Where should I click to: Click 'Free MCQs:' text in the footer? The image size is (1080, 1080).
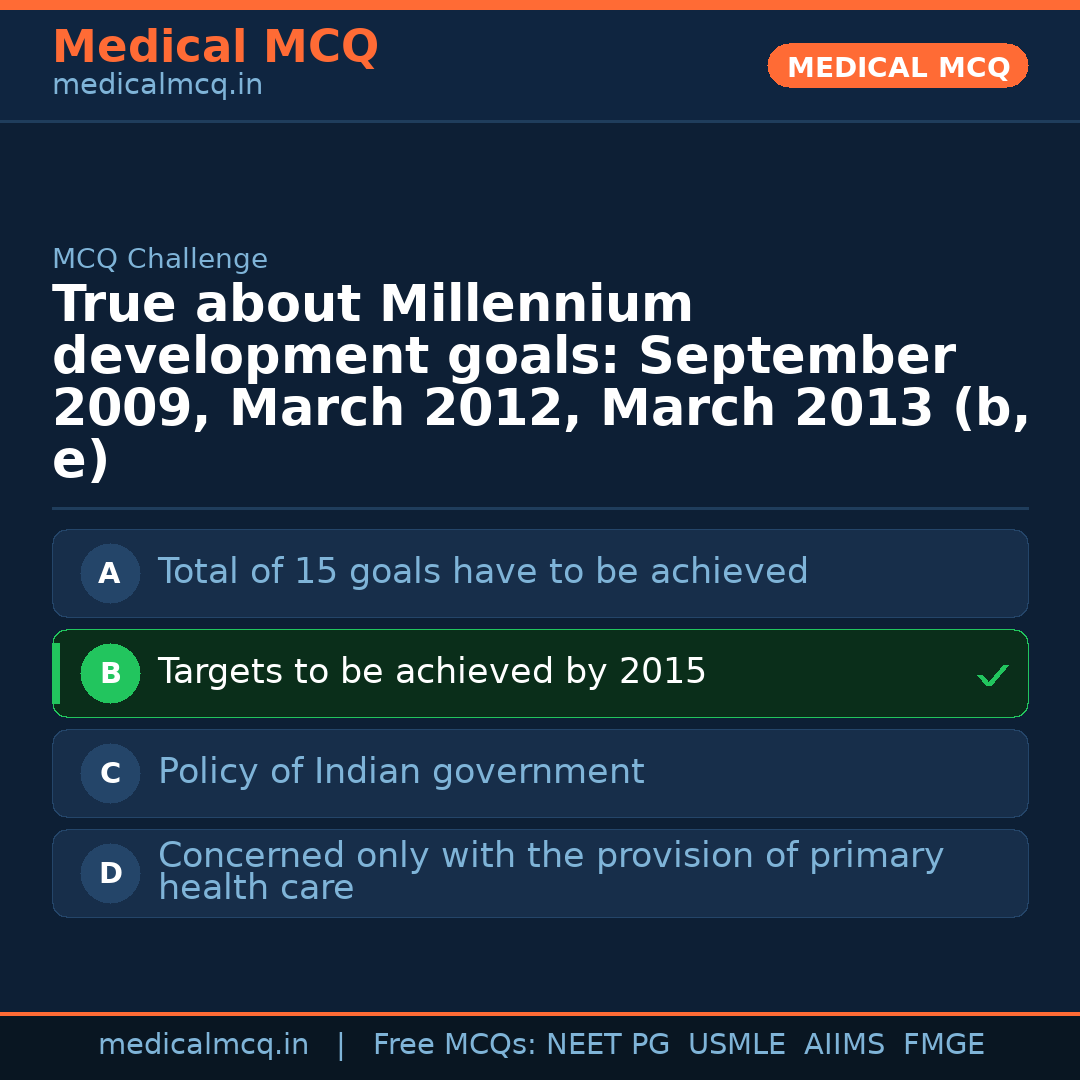coord(455,1045)
